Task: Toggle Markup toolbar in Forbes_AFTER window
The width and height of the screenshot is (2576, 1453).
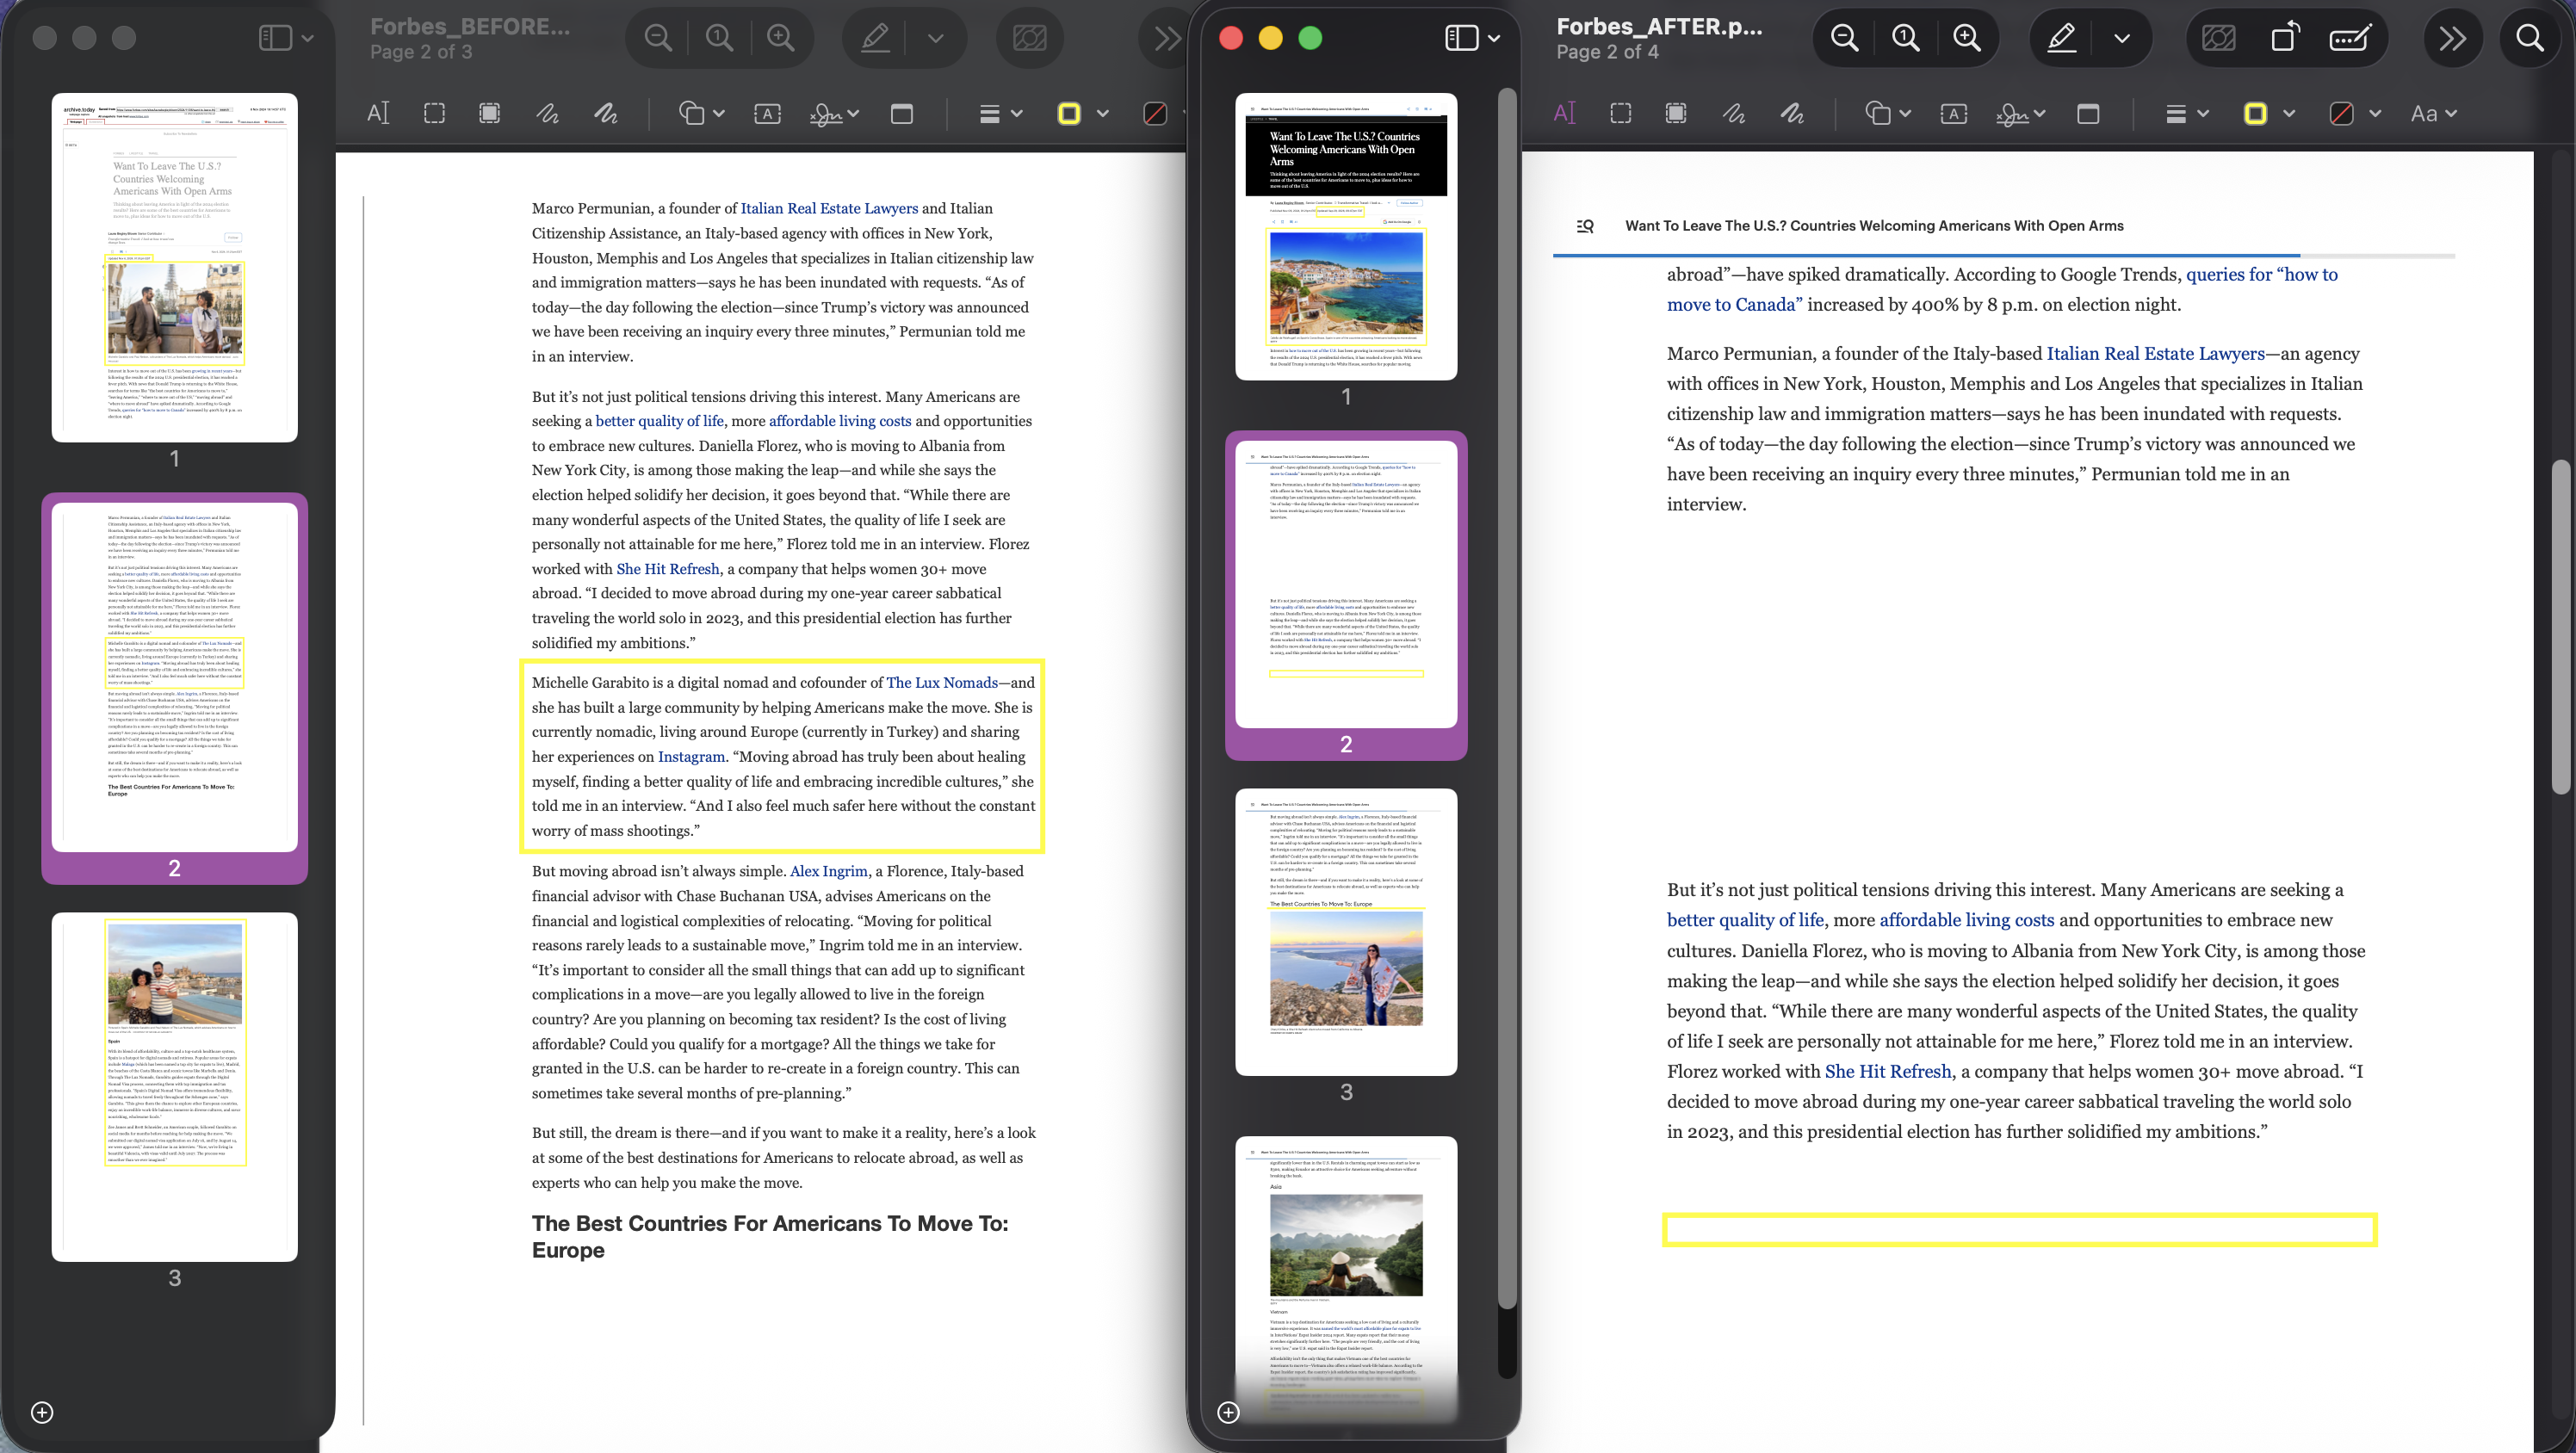Action: point(2061,38)
